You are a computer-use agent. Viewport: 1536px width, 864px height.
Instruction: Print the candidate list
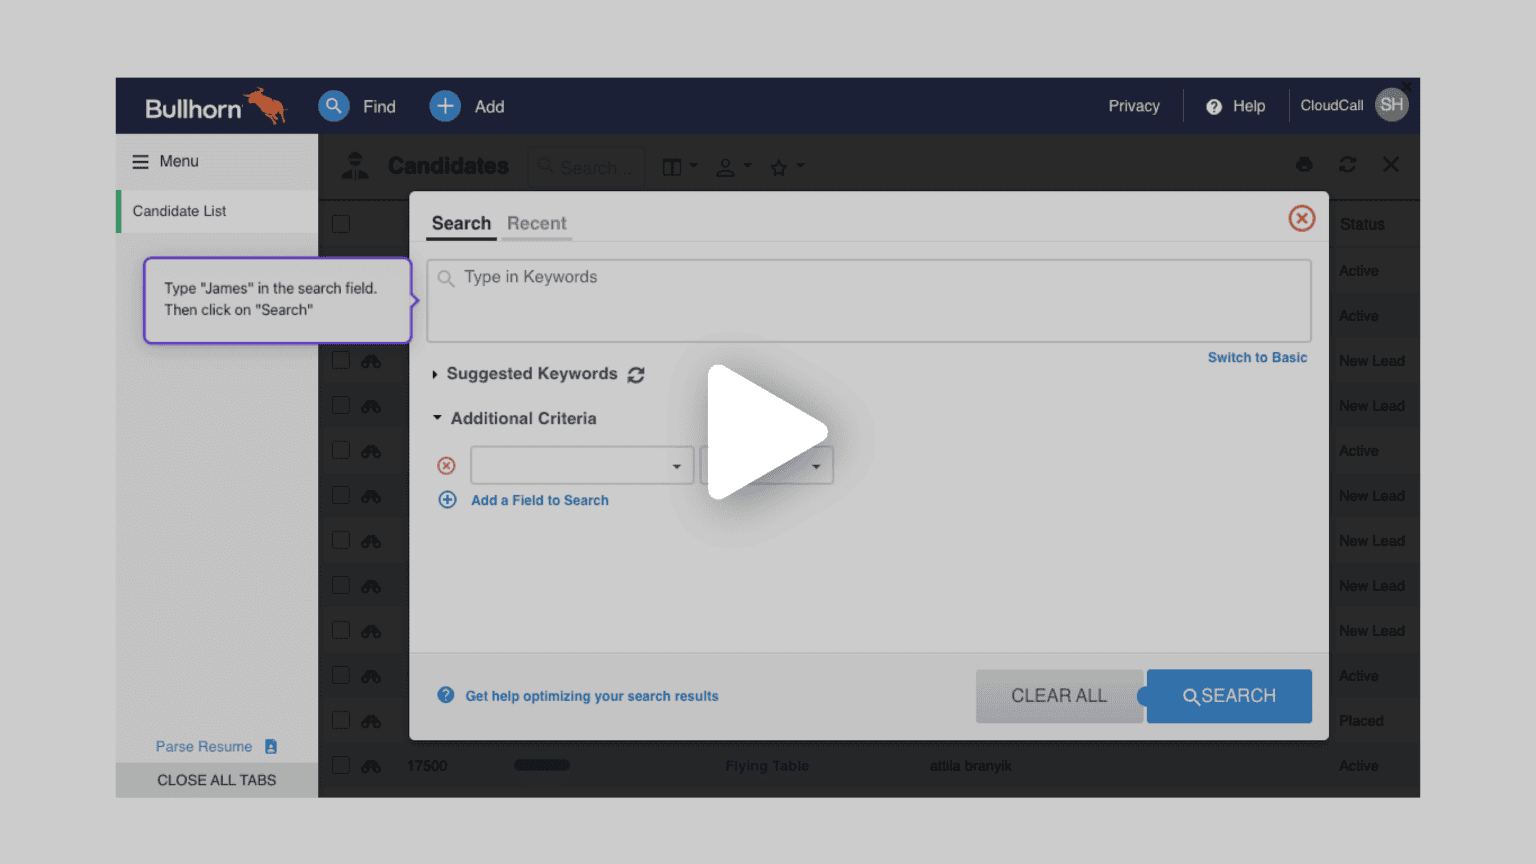pyautogui.click(x=1304, y=164)
